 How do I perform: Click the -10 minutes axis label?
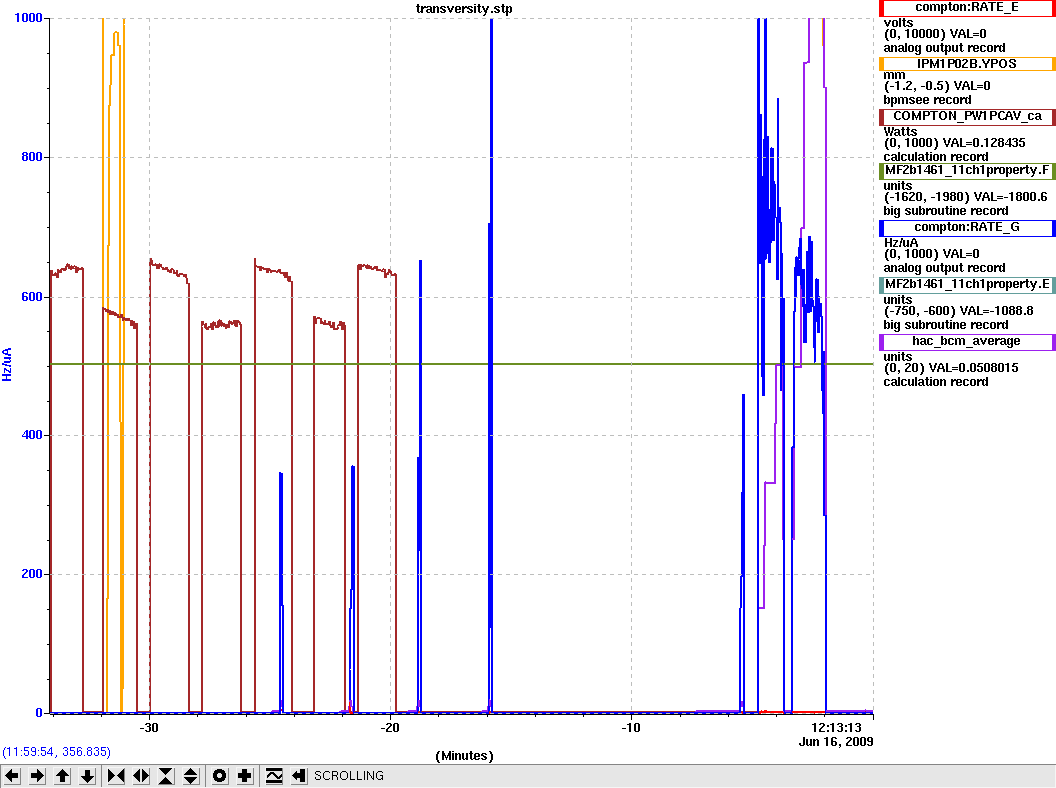630,728
